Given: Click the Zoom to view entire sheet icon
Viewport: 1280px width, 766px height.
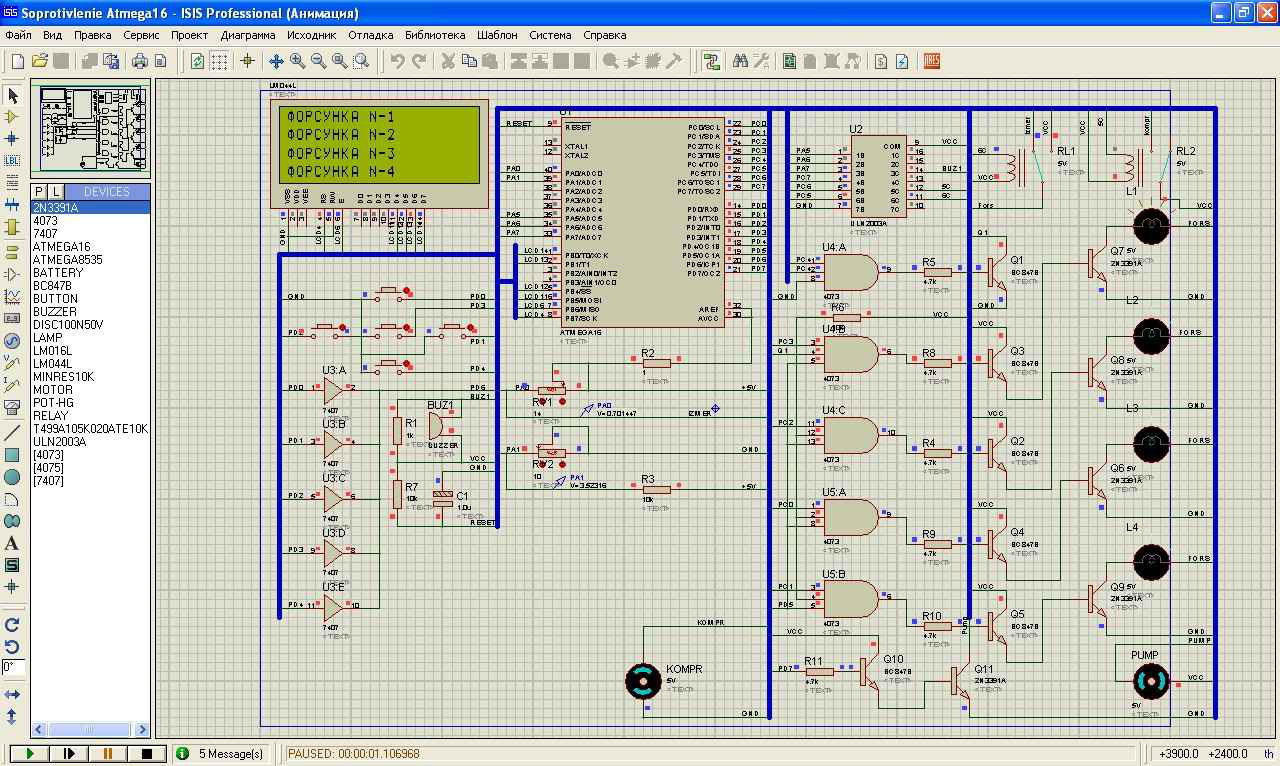Looking at the screenshot, I should click(340, 61).
